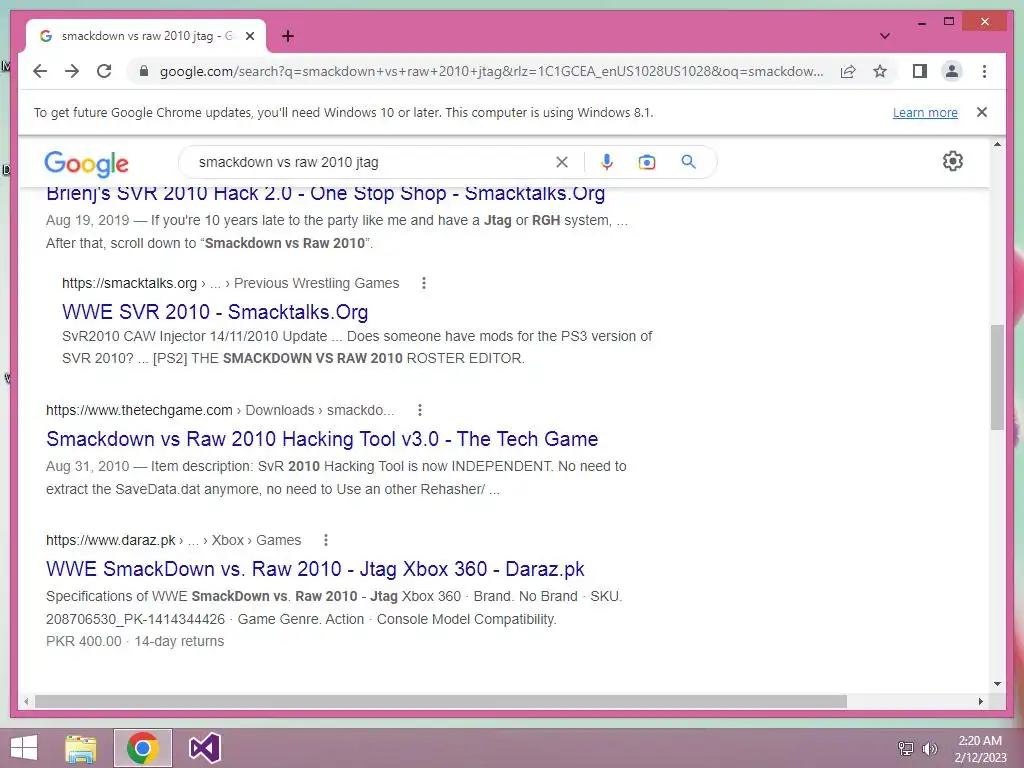Screen dimensions: 1024x768
Task: Click 'https://www.thetechgame.com' URL text
Action: 139,410
